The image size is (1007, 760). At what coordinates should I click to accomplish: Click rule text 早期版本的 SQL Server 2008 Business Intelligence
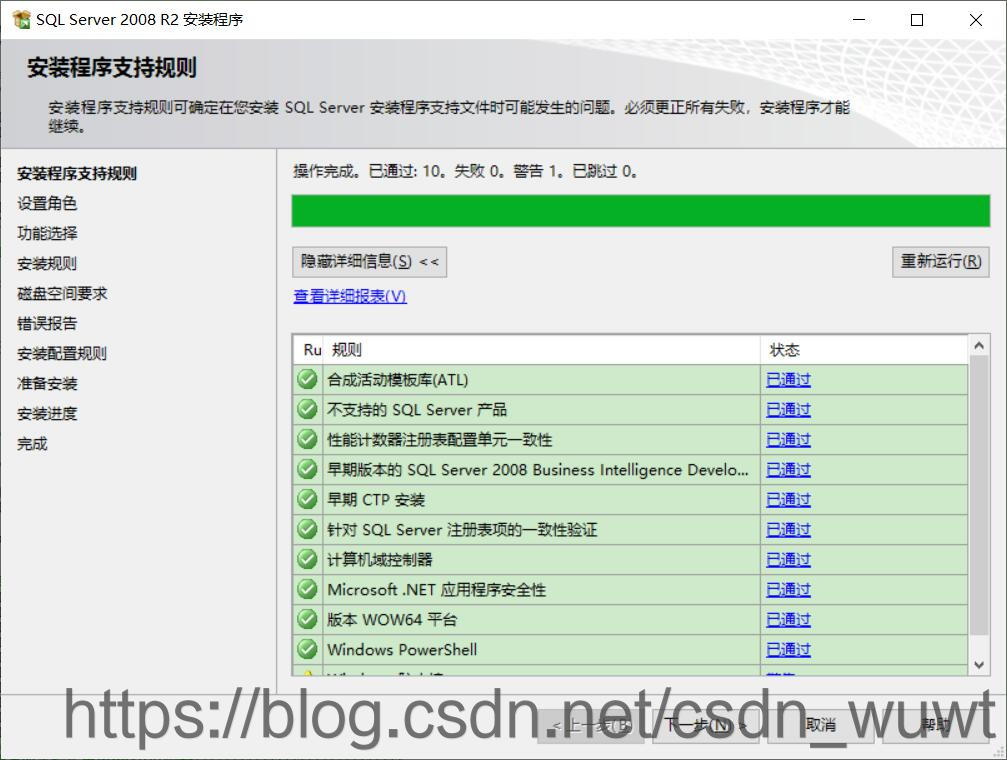click(538, 470)
